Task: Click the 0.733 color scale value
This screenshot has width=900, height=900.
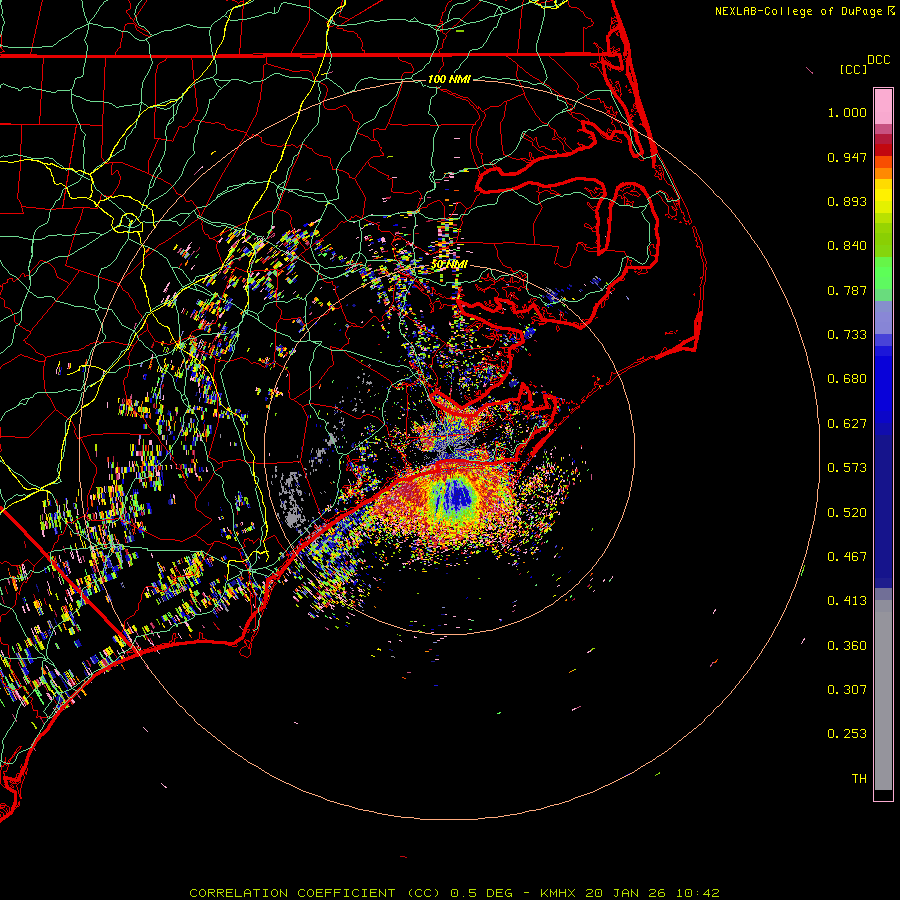Action: click(x=847, y=335)
